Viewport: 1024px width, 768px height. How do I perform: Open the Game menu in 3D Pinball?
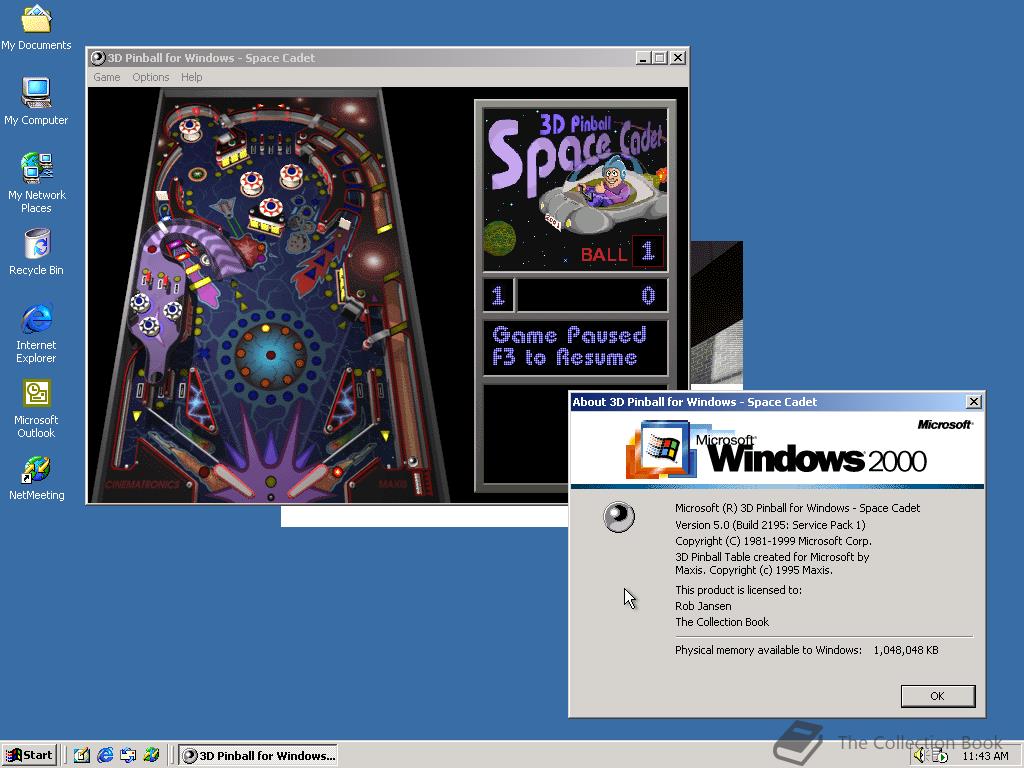point(106,77)
